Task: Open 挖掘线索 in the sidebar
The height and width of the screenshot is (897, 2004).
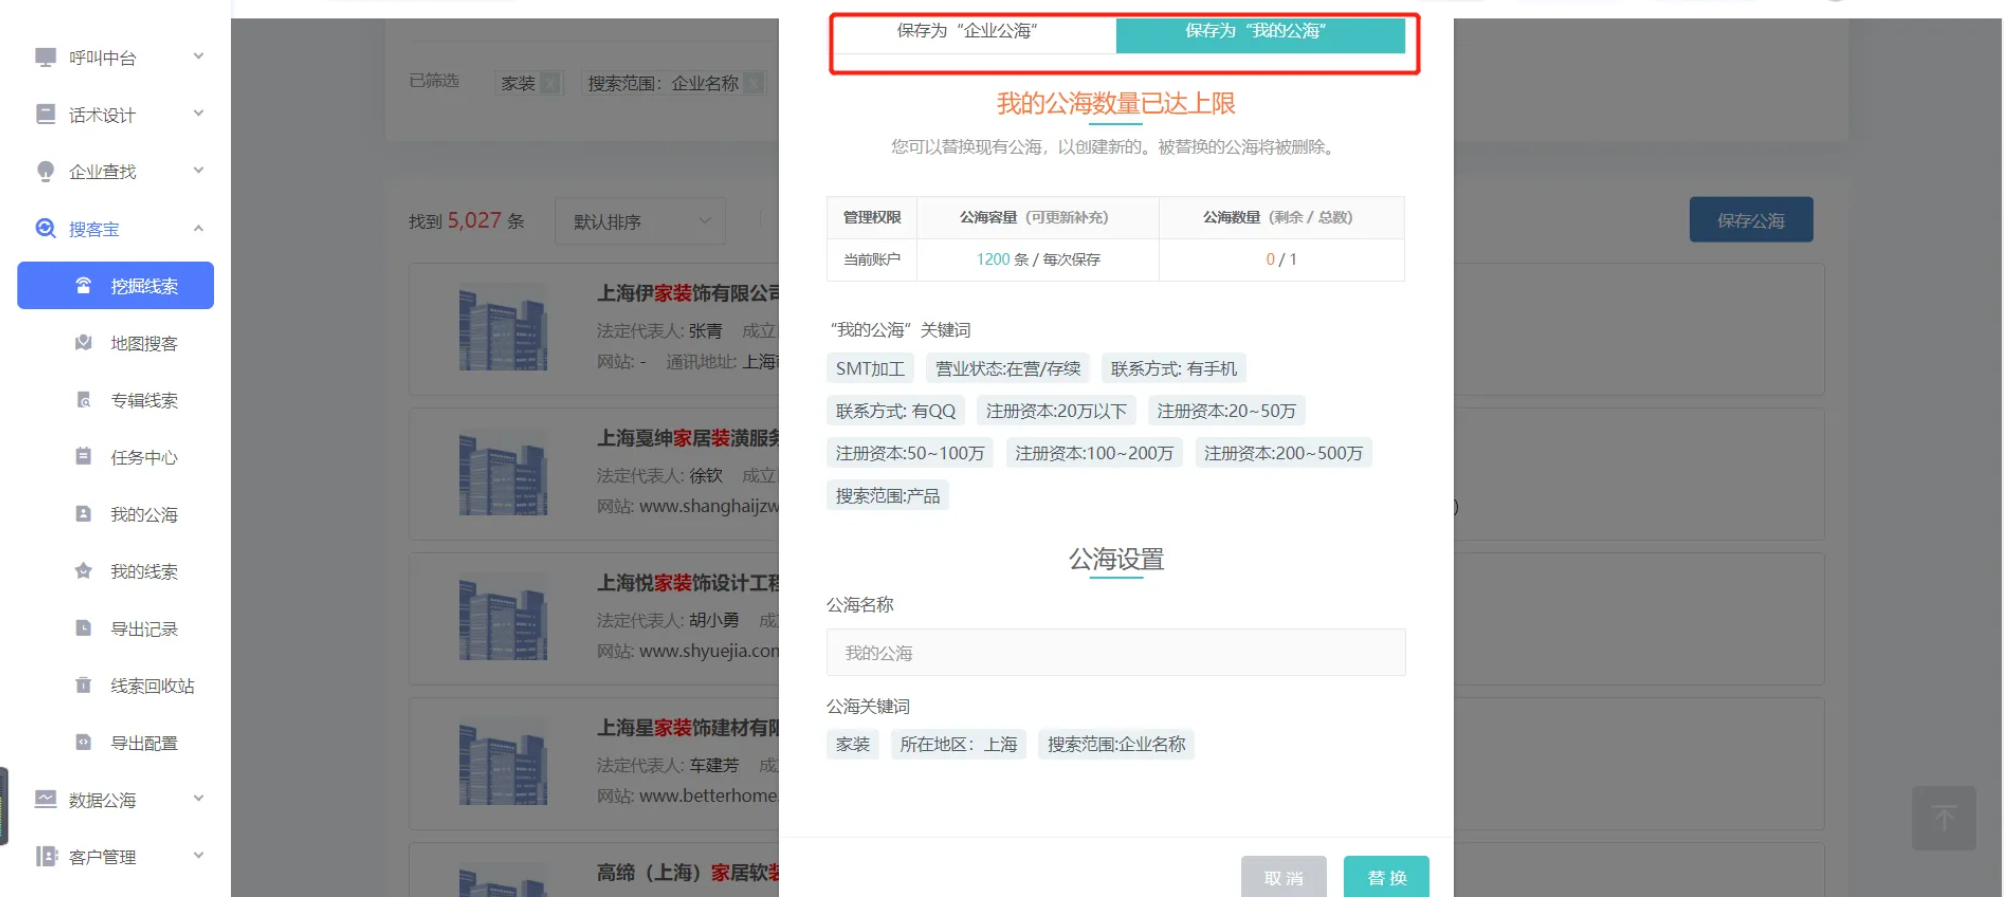Action: [116, 286]
